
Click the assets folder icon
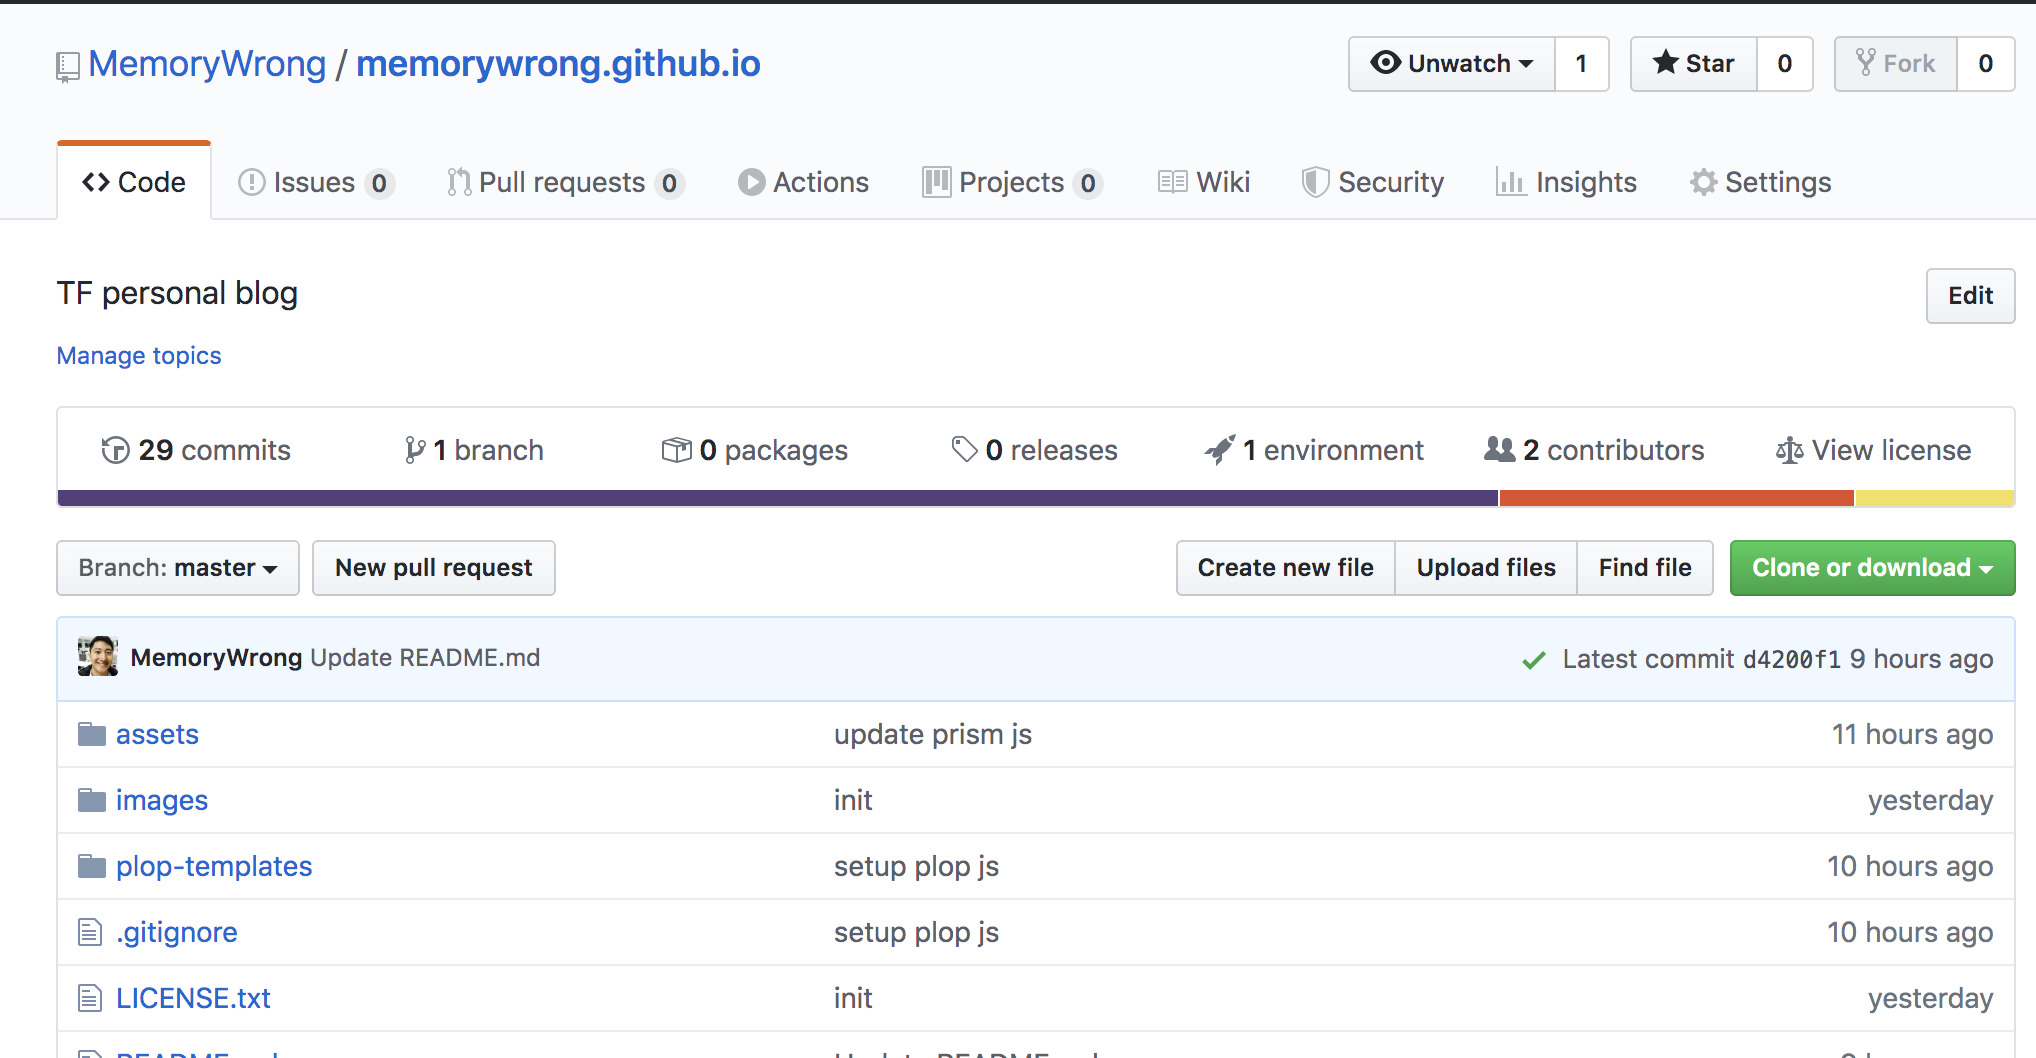[92, 734]
